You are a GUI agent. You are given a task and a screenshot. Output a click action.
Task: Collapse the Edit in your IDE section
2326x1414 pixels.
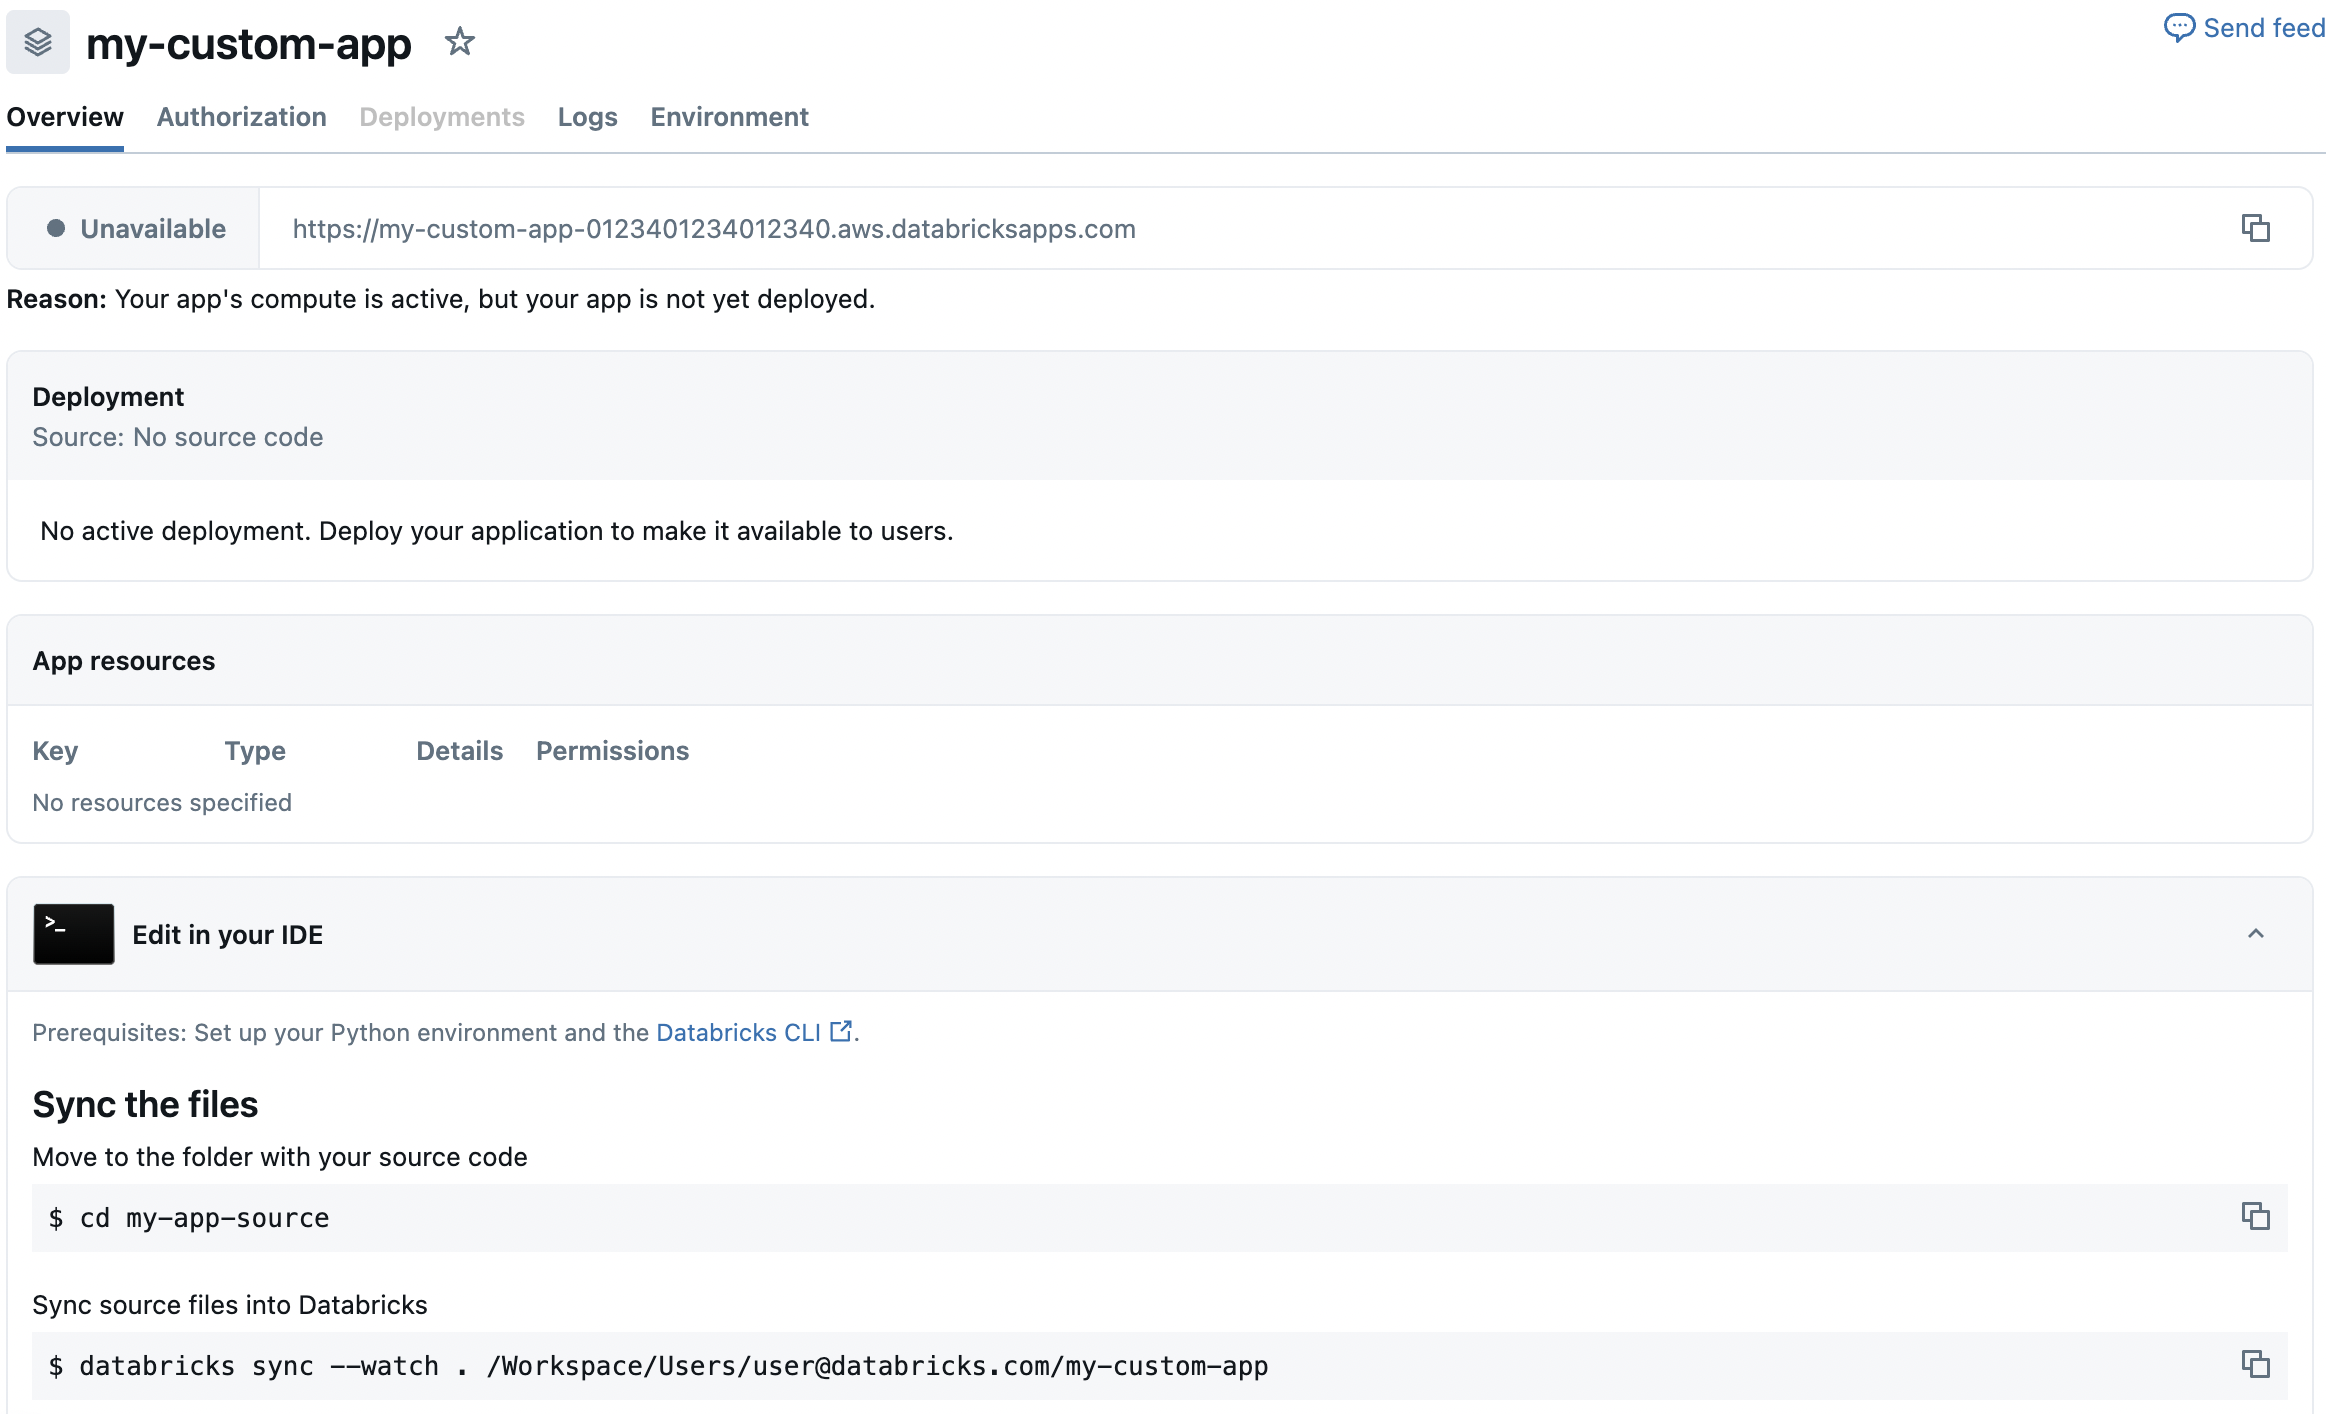2255,933
